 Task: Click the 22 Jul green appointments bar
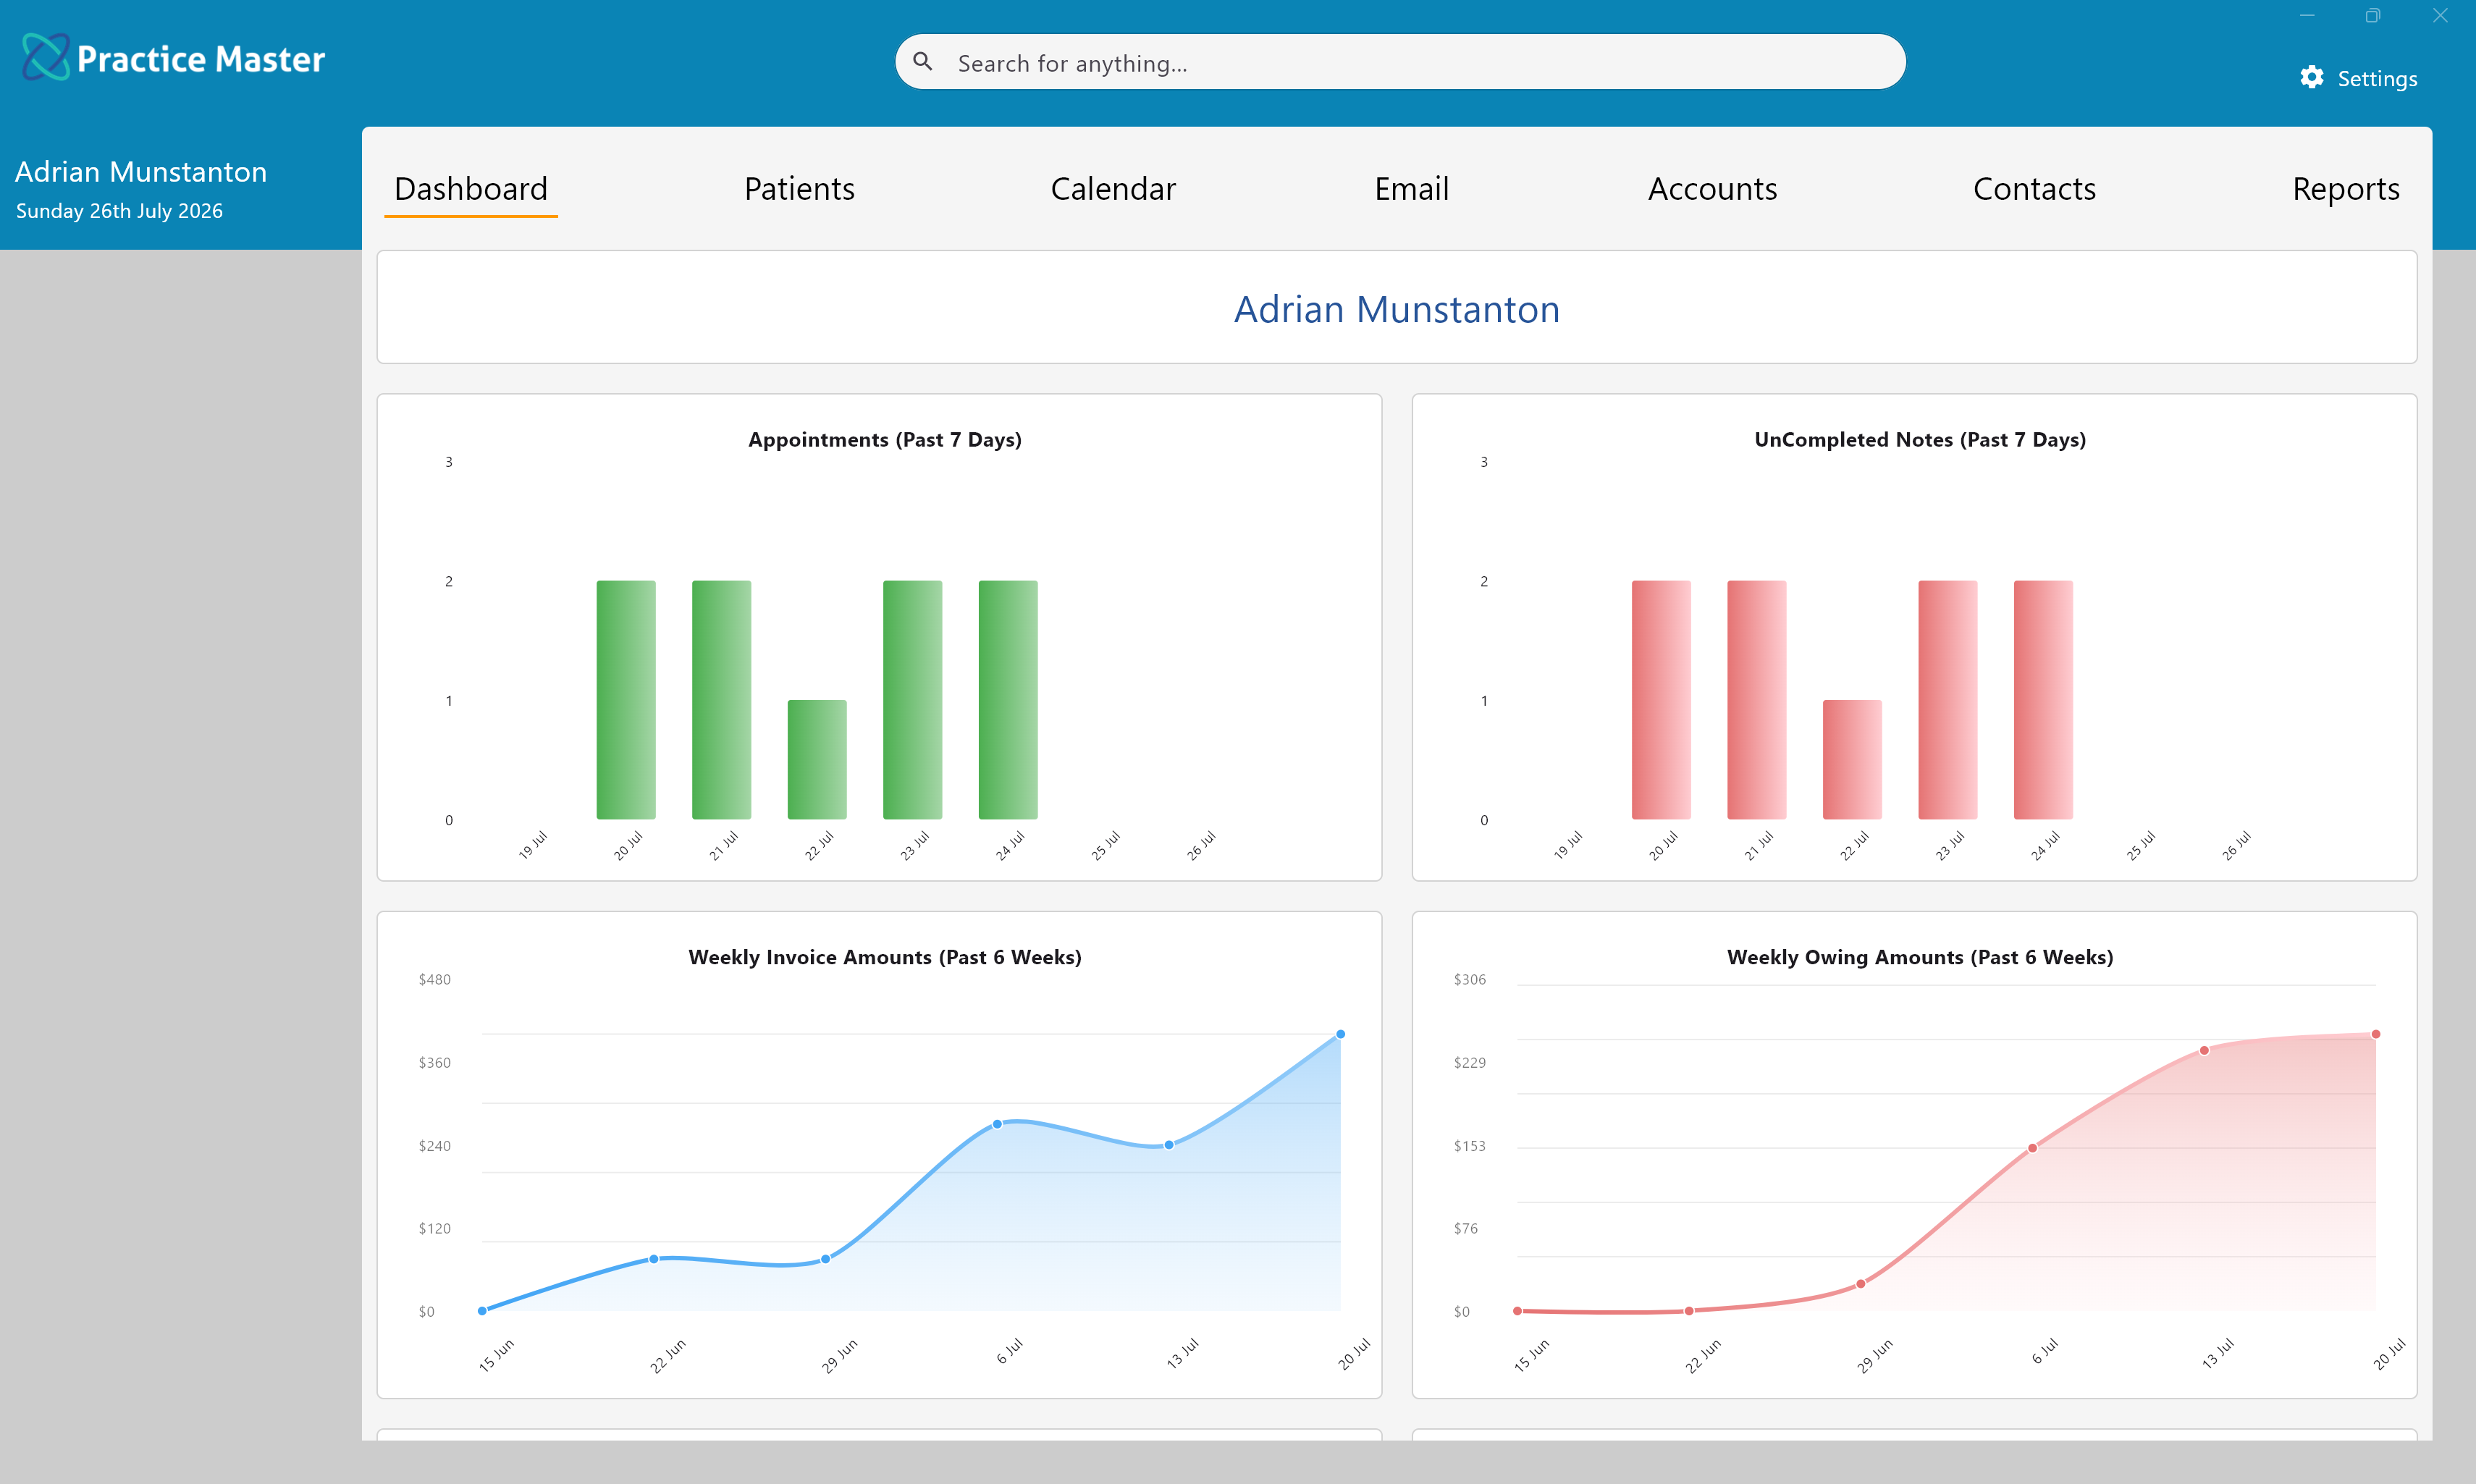(x=817, y=760)
